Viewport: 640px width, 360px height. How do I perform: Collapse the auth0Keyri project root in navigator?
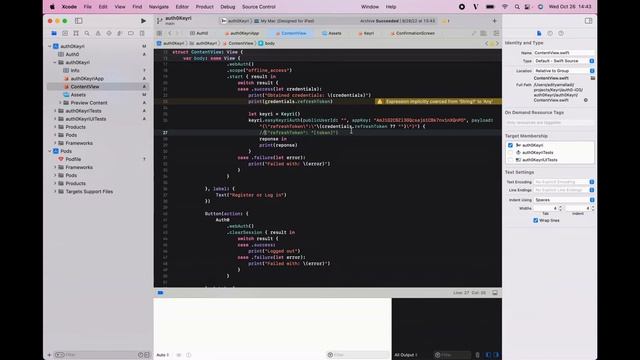click(50, 46)
